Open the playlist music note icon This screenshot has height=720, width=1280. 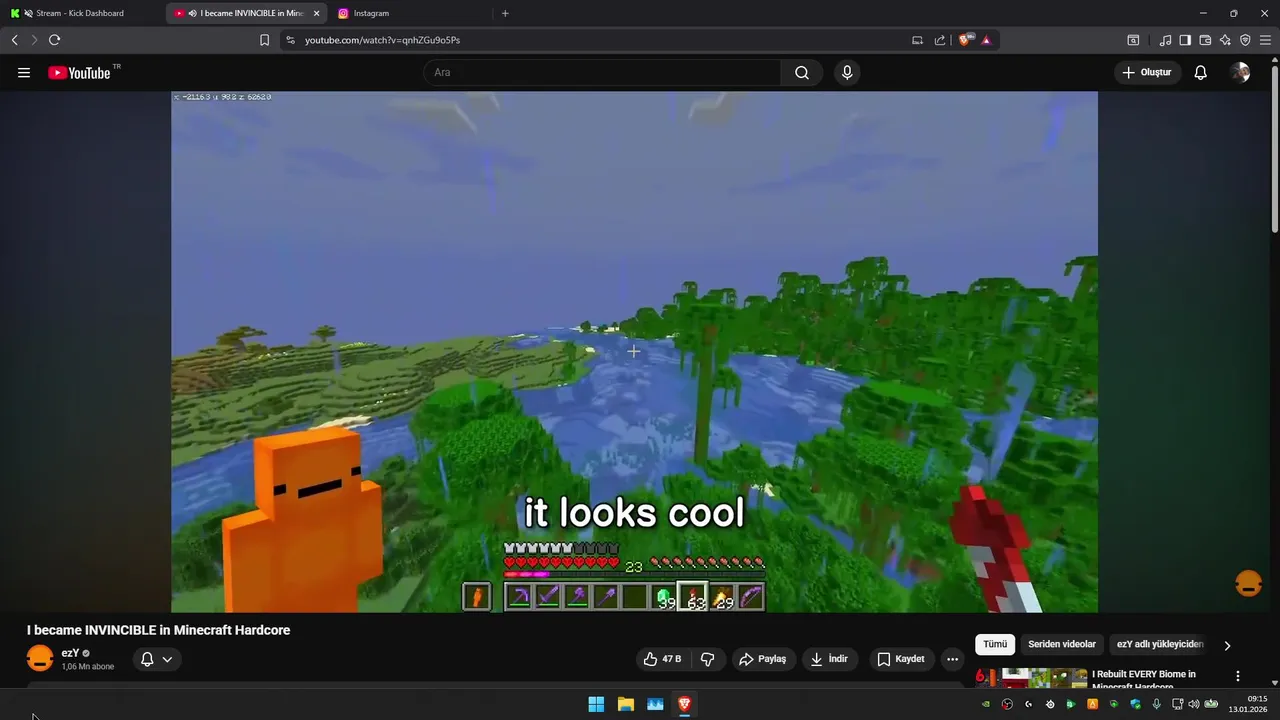point(1165,40)
